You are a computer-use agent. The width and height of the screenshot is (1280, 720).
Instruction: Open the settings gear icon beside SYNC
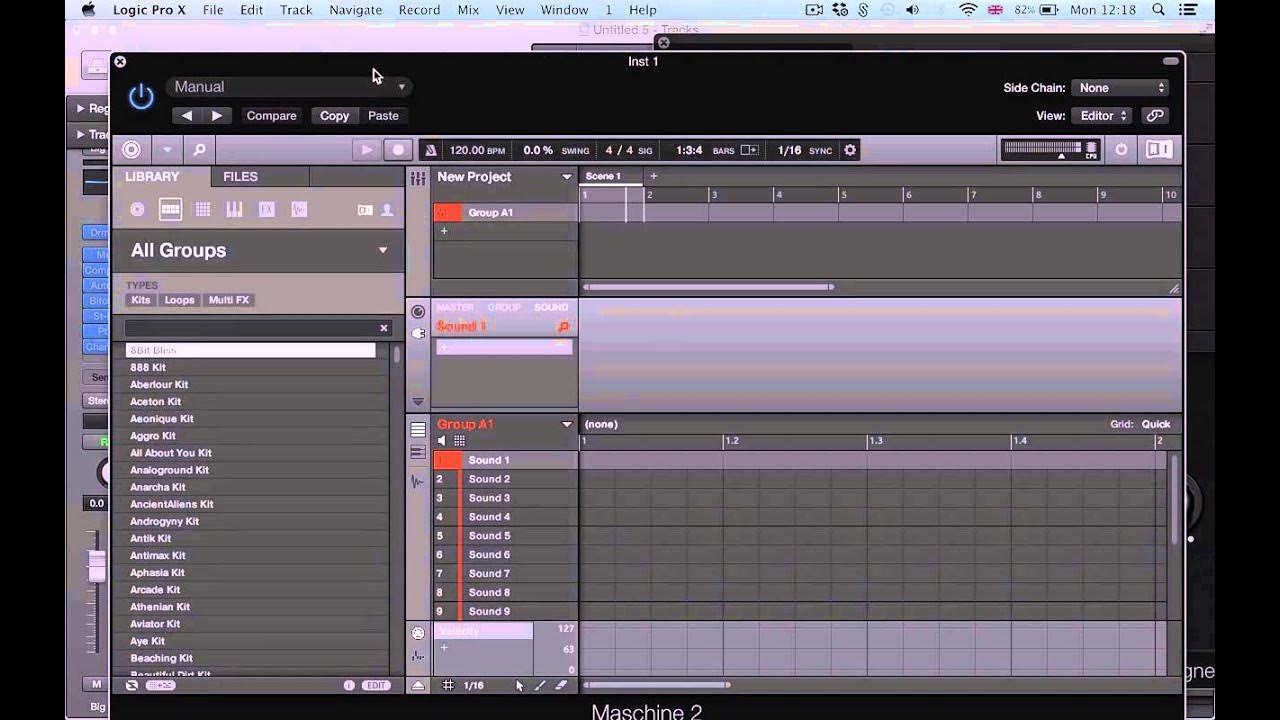click(x=850, y=150)
